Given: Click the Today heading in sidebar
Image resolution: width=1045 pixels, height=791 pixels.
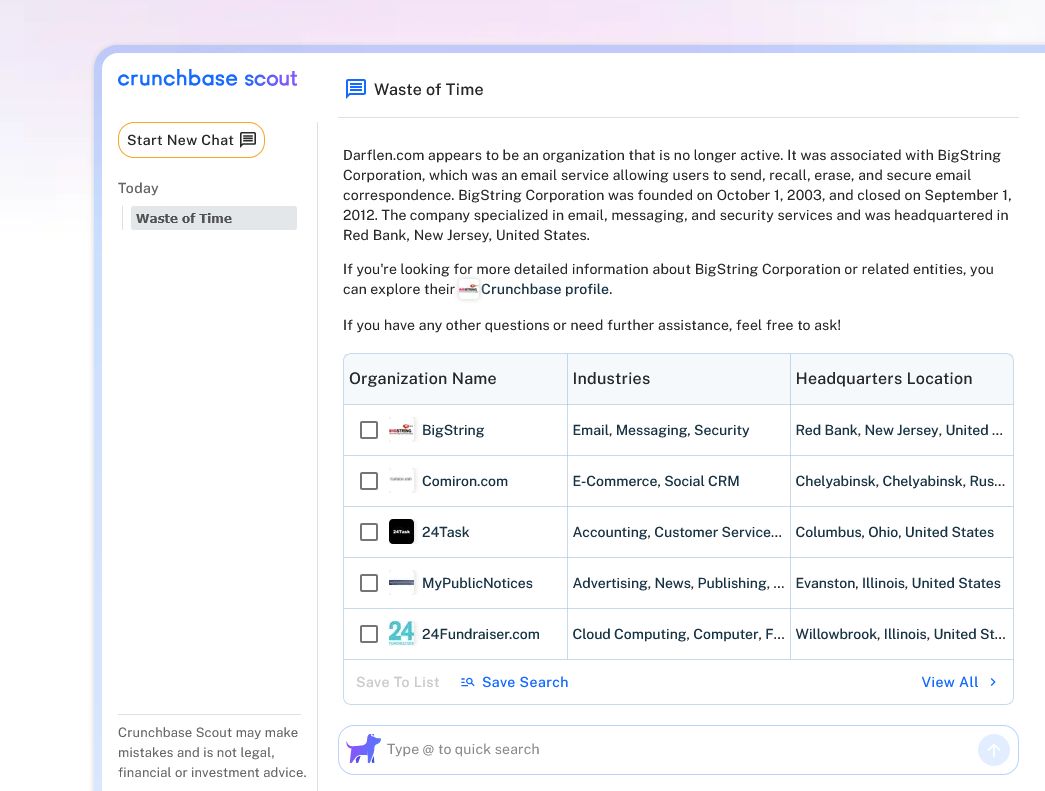Looking at the screenshot, I should pyautogui.click(x=138, y=188).
